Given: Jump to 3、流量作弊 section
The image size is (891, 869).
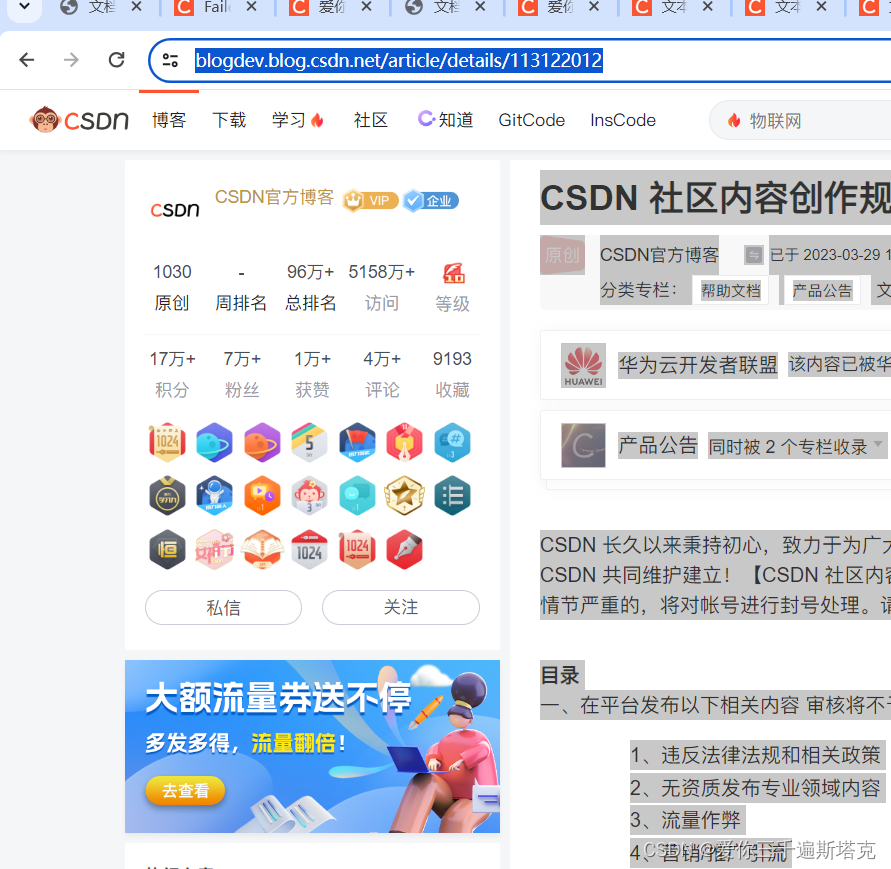Looking at the screenshot, I should [686, 820].
